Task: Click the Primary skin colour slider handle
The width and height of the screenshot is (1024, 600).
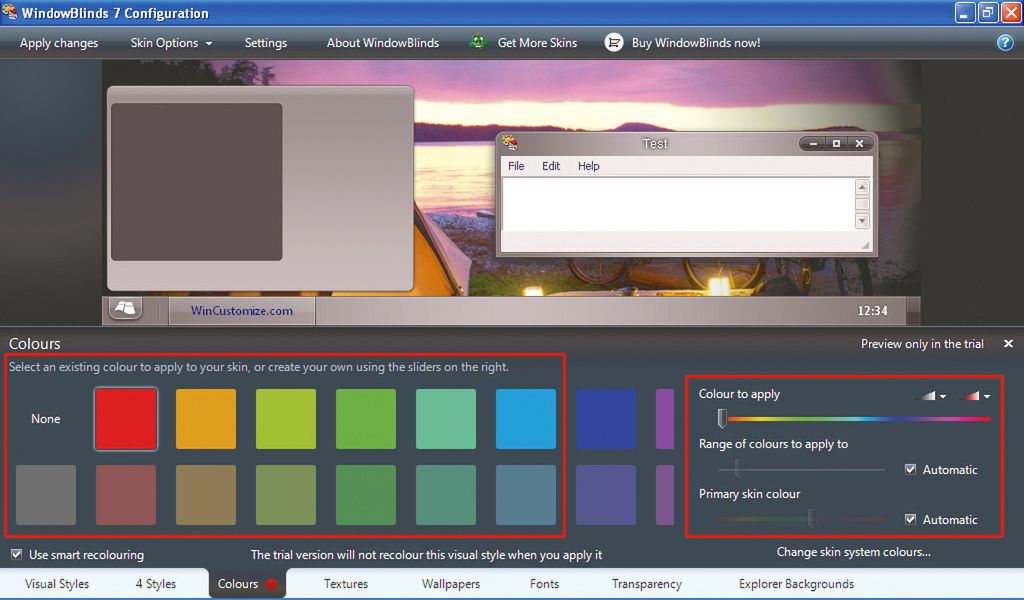Action: point(812,518)
